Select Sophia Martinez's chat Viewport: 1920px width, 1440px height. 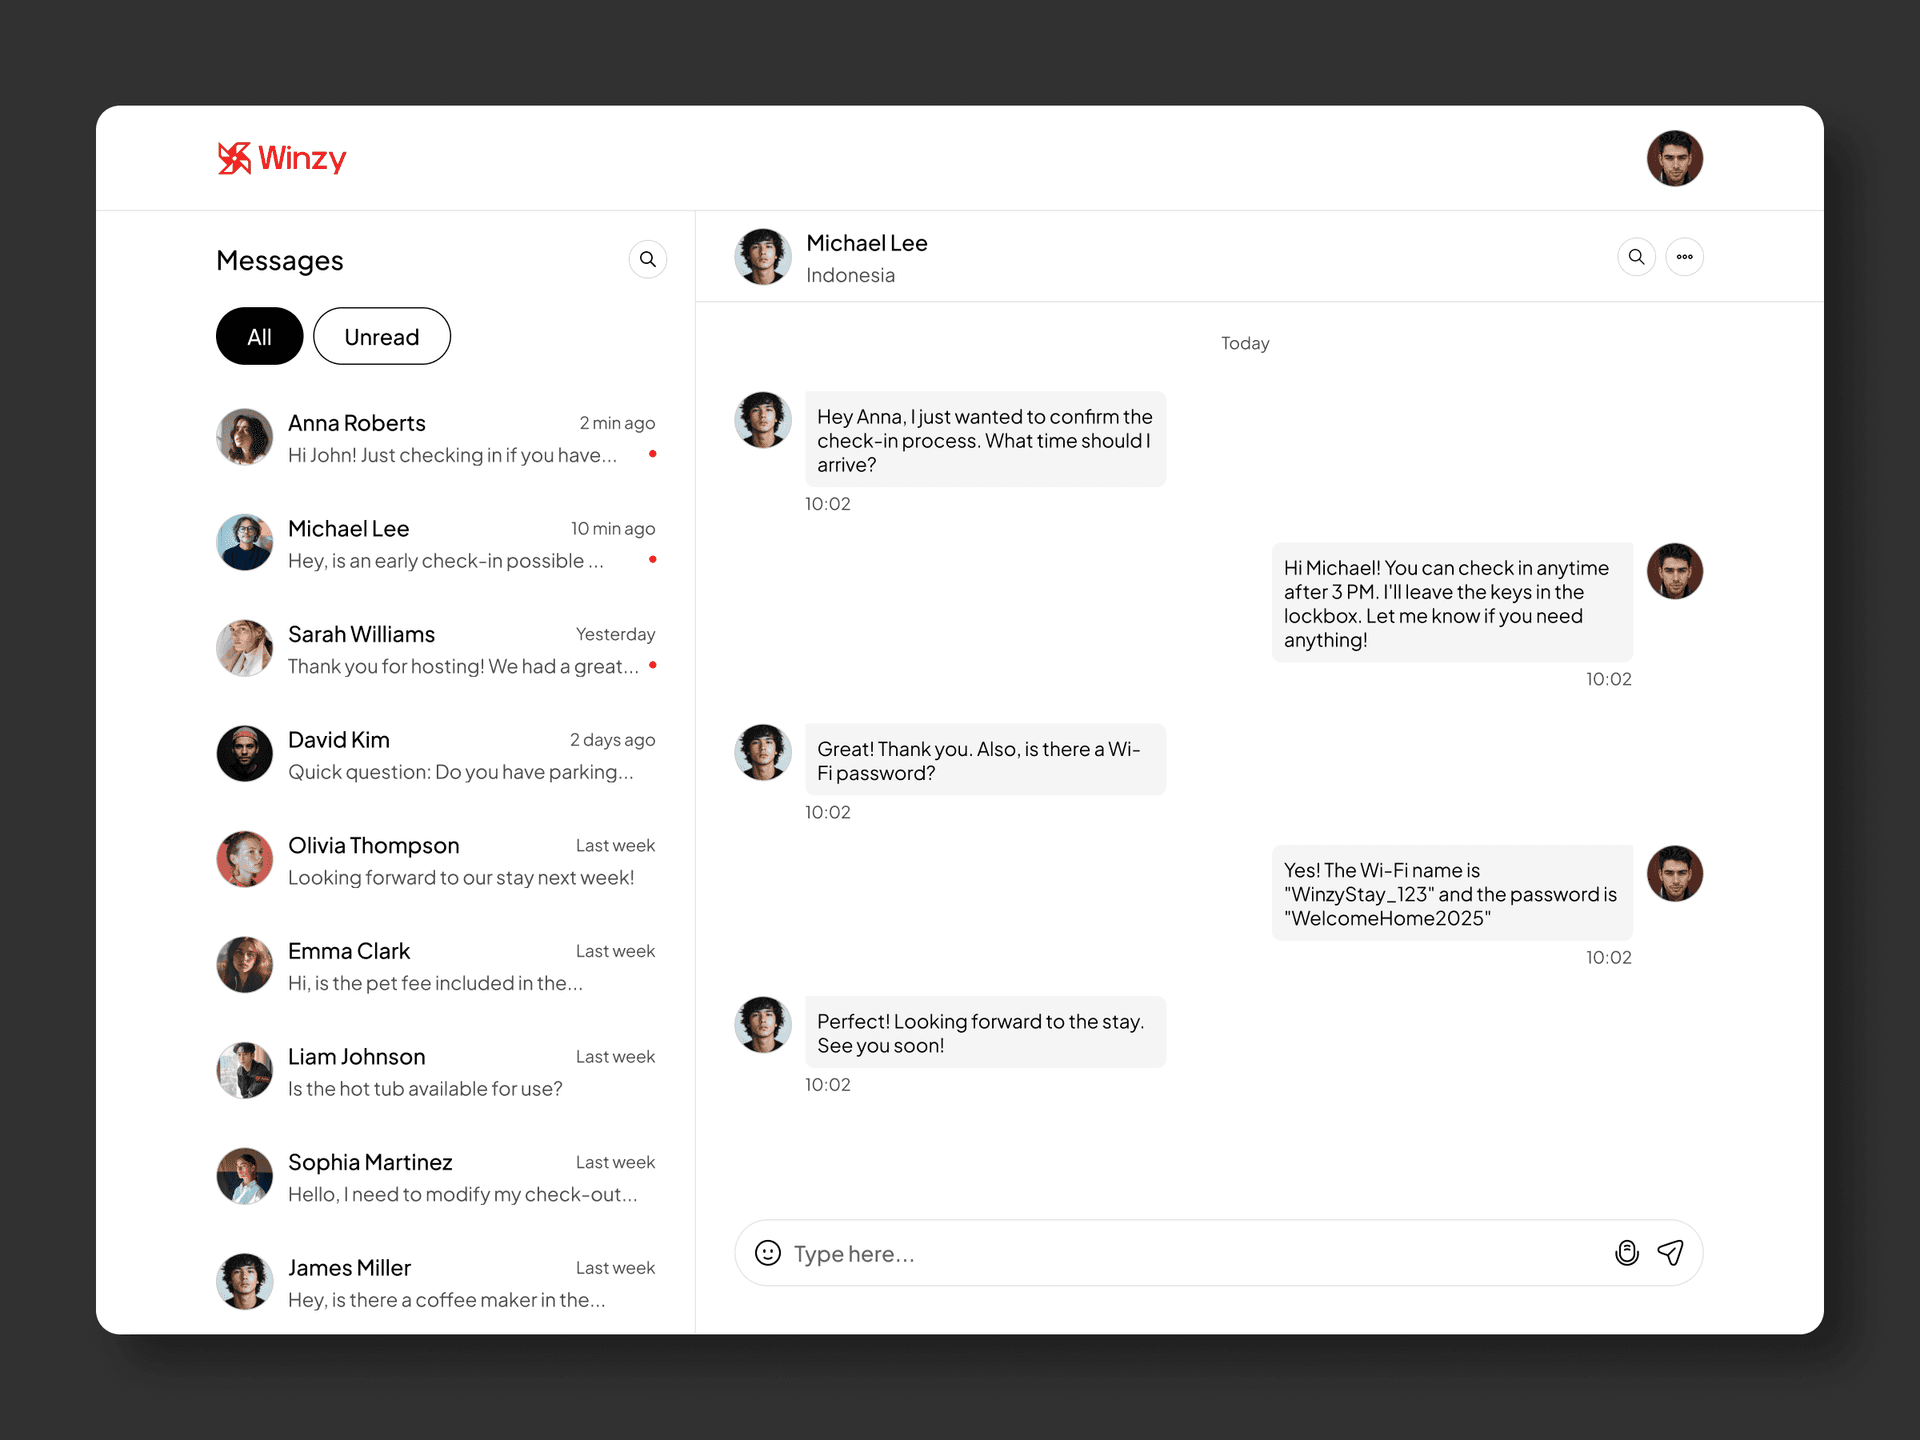[436, 1177]
